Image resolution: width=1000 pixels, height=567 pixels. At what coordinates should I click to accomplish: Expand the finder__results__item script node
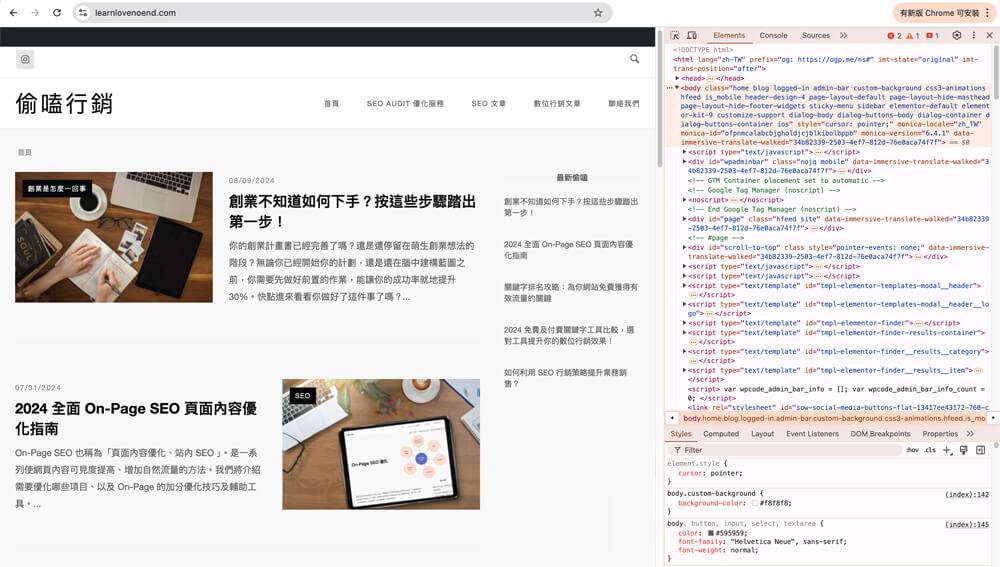click(684, 371)
